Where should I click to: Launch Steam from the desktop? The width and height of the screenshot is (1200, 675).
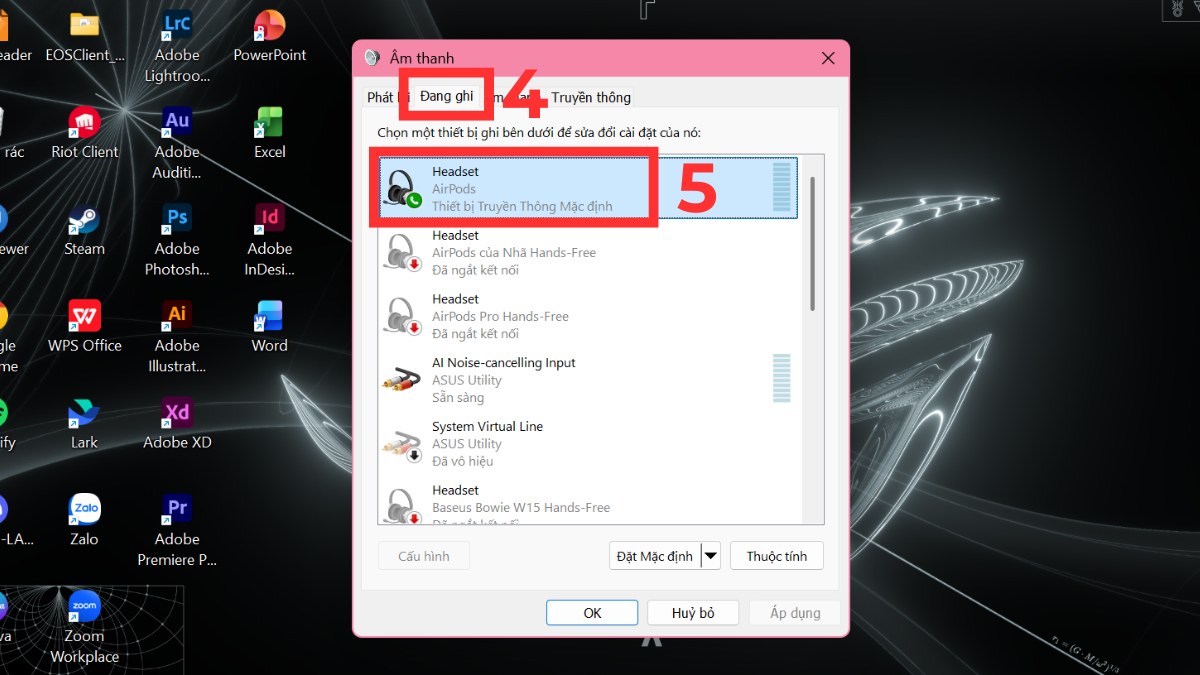(x=85, y=231)
